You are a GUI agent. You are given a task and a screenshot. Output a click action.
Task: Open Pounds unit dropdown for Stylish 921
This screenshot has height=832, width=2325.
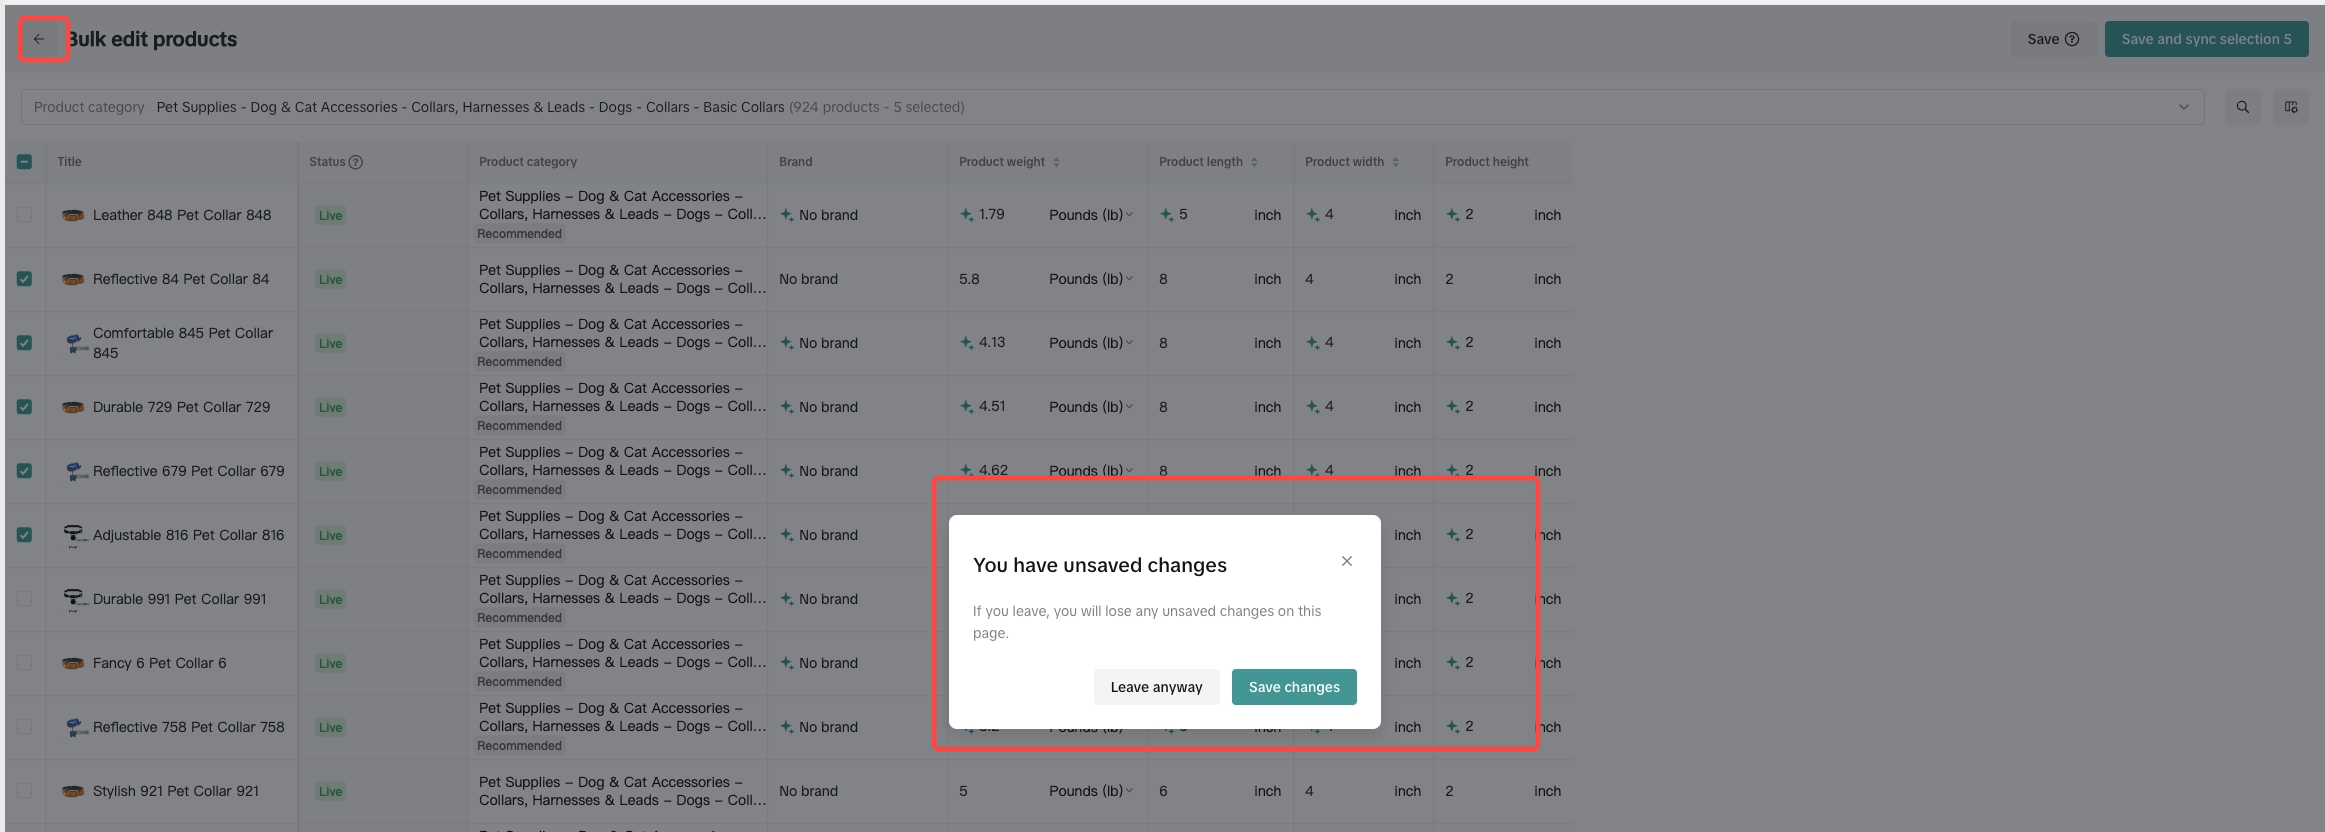pos(1090,791)
